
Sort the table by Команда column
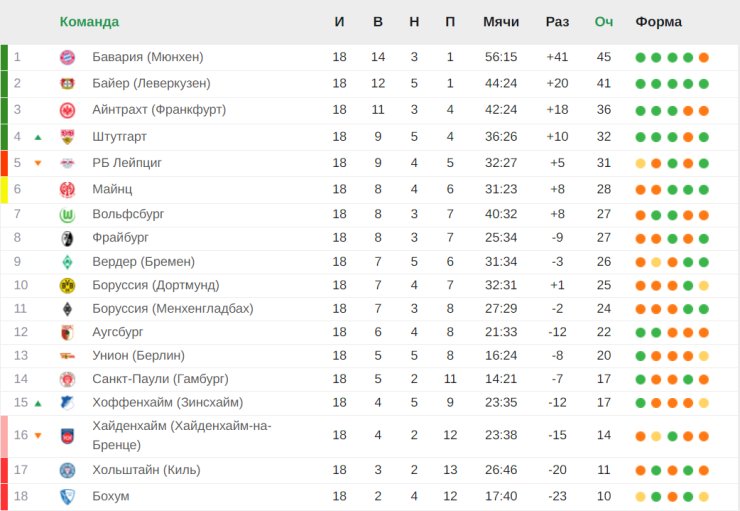tap(89, 22)
